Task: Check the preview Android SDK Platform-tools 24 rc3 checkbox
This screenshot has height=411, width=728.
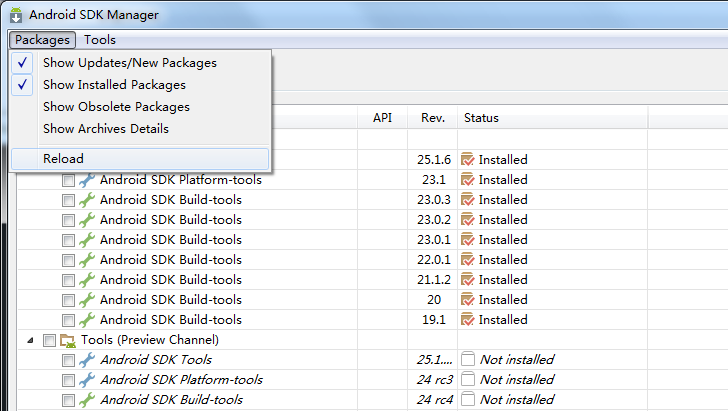Action: coord(68,380)
